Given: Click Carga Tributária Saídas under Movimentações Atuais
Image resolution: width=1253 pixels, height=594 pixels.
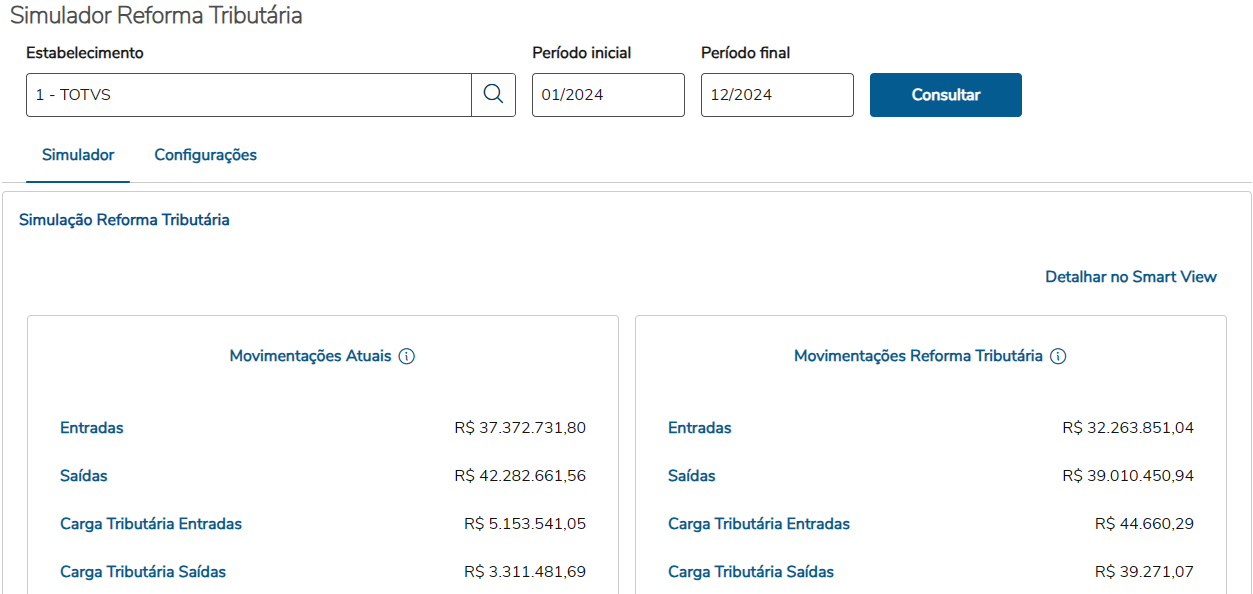Looking at the screenshot, I should 143,572.
